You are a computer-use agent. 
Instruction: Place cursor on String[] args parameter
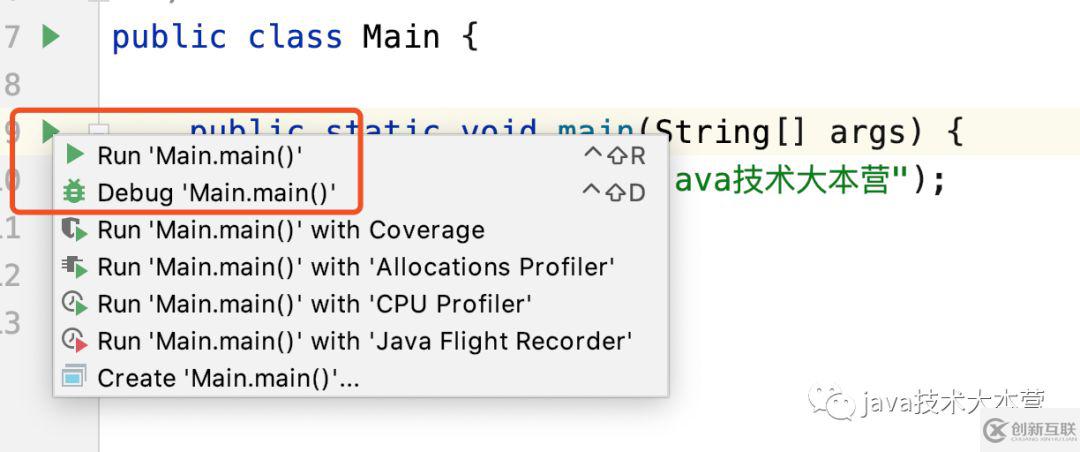(787, 131)
